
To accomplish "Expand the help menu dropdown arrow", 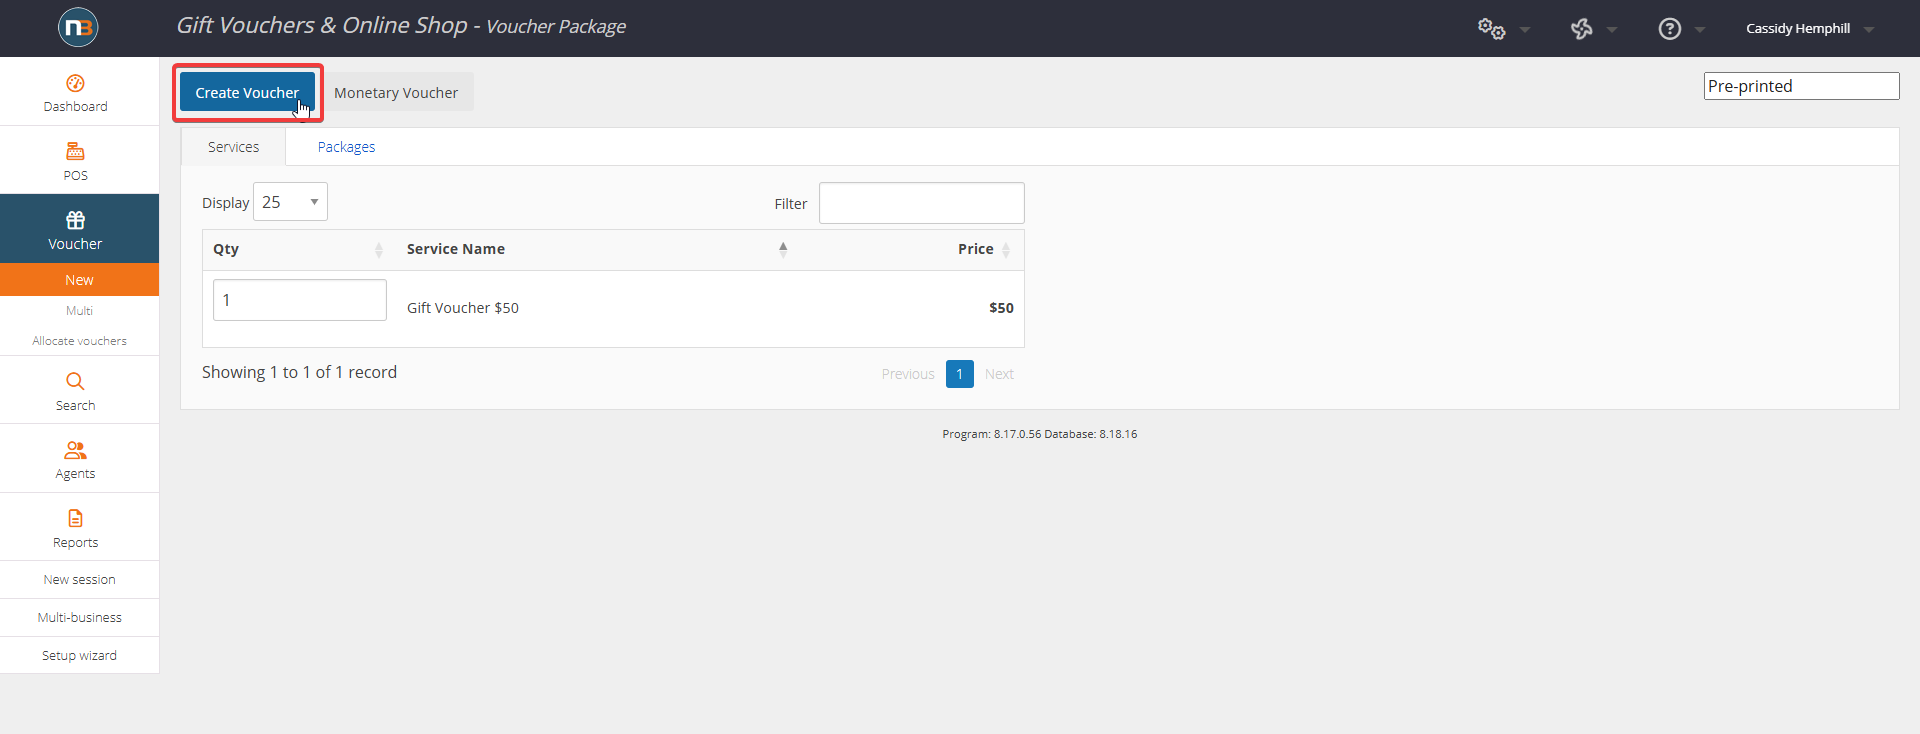I will point(1700,30).
